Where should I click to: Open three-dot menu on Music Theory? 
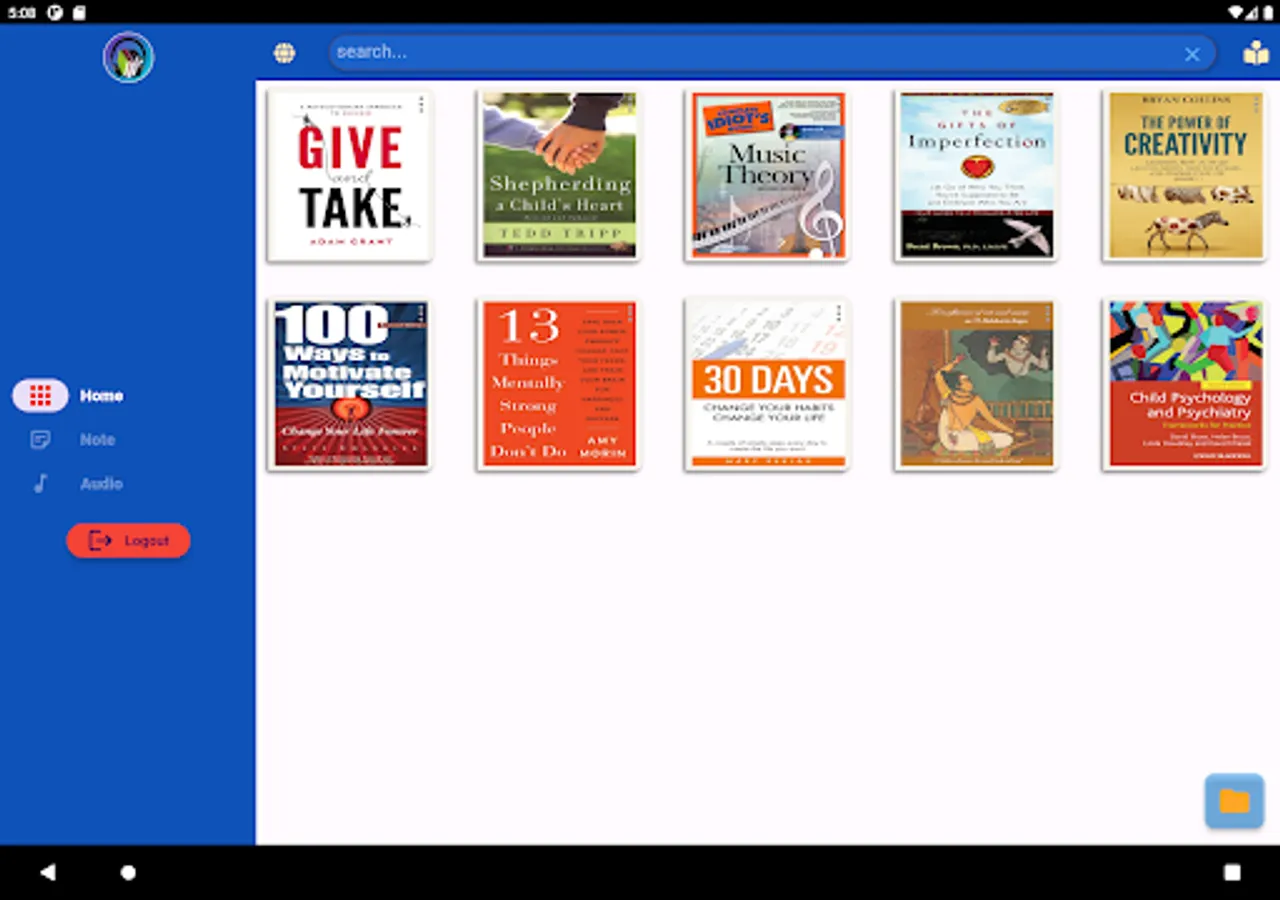tap(839, 104)
